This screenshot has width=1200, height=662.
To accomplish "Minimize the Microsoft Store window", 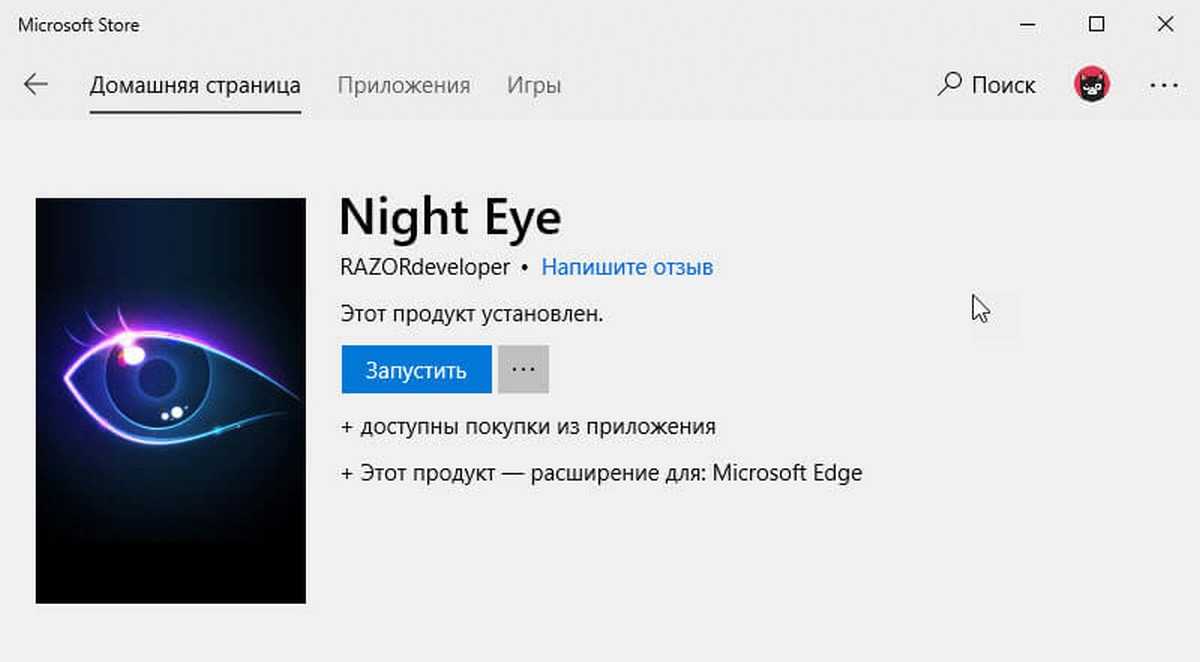I will point(1028,25).
